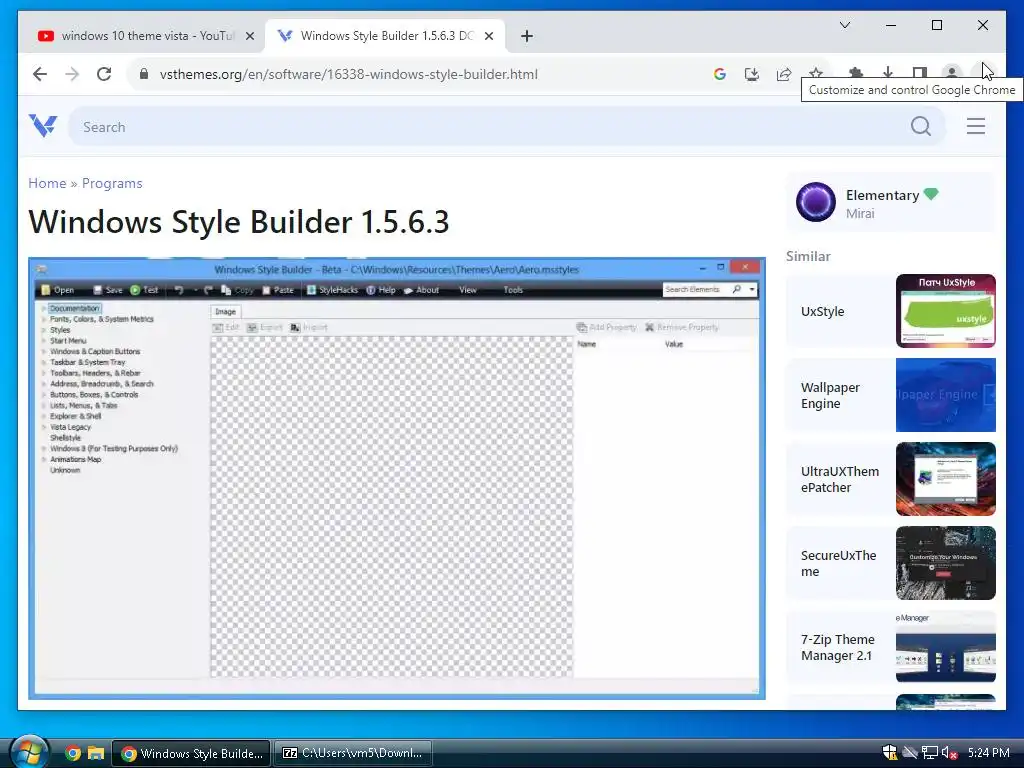Click the Windows security shield tray icon
Image resolution: width=1024 pixels, height=768 pixels.
(889, 752)
